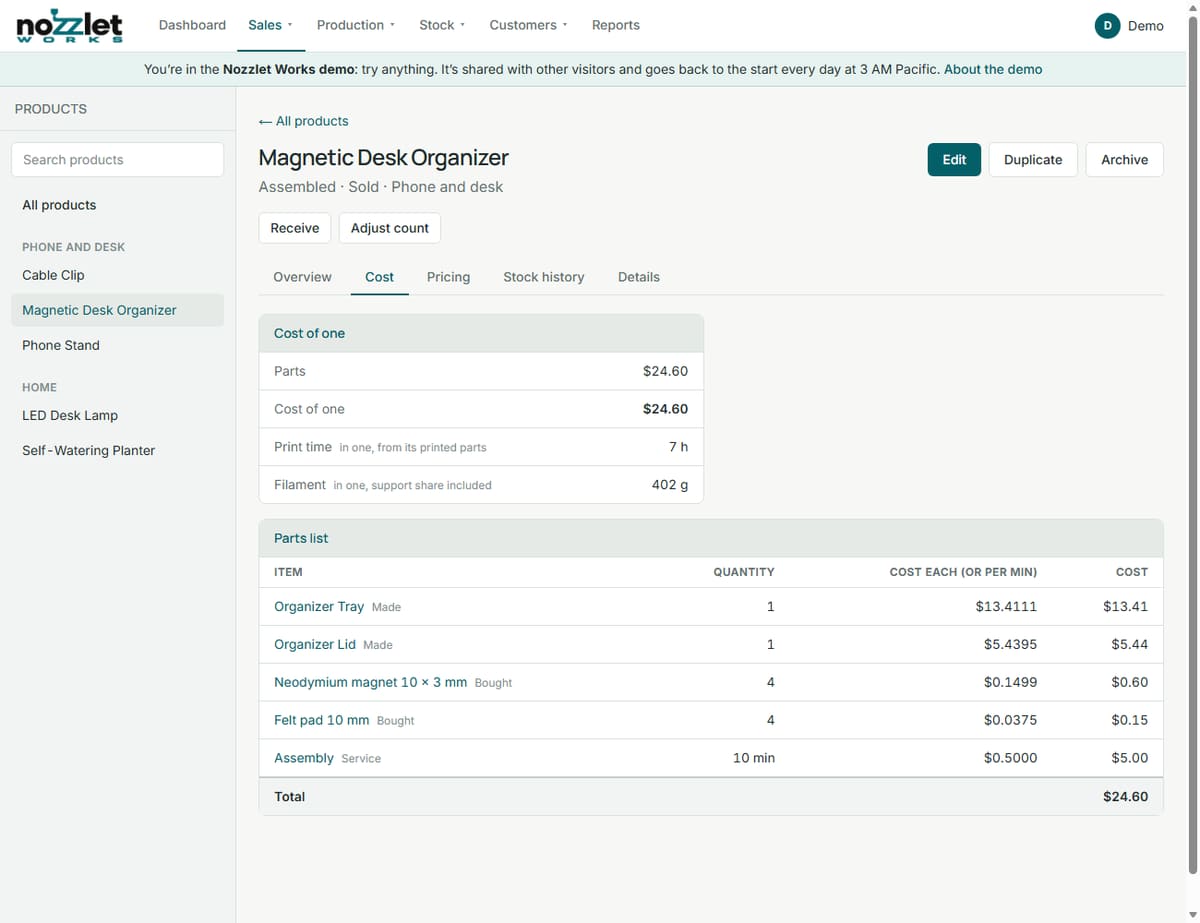Click the $0.1499 cost each value
The width and height of the screenshot is (1200, 923).
(x=1010, y=682)
